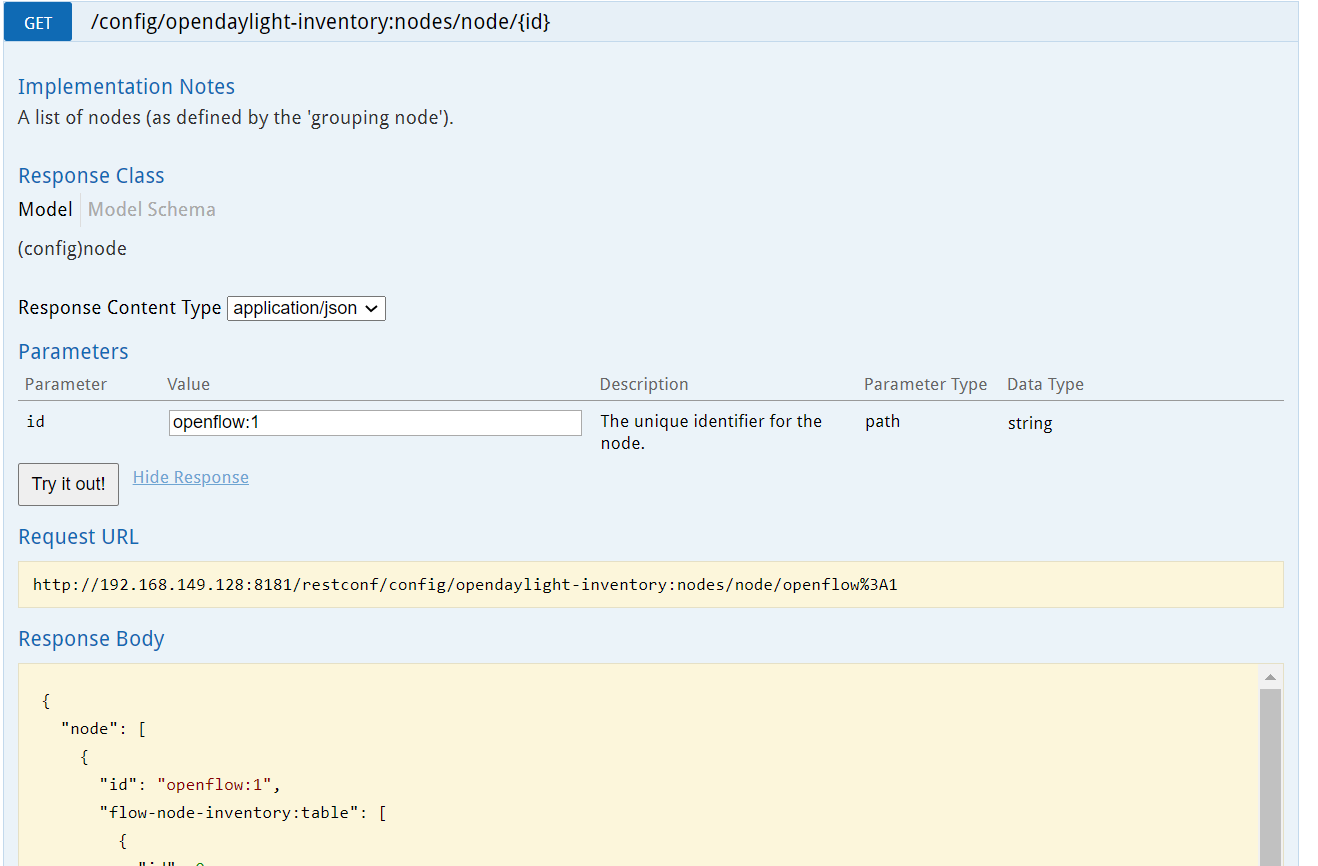Click the Parameters section heading
Screen dimensions: 1318x866
point(73,351)
